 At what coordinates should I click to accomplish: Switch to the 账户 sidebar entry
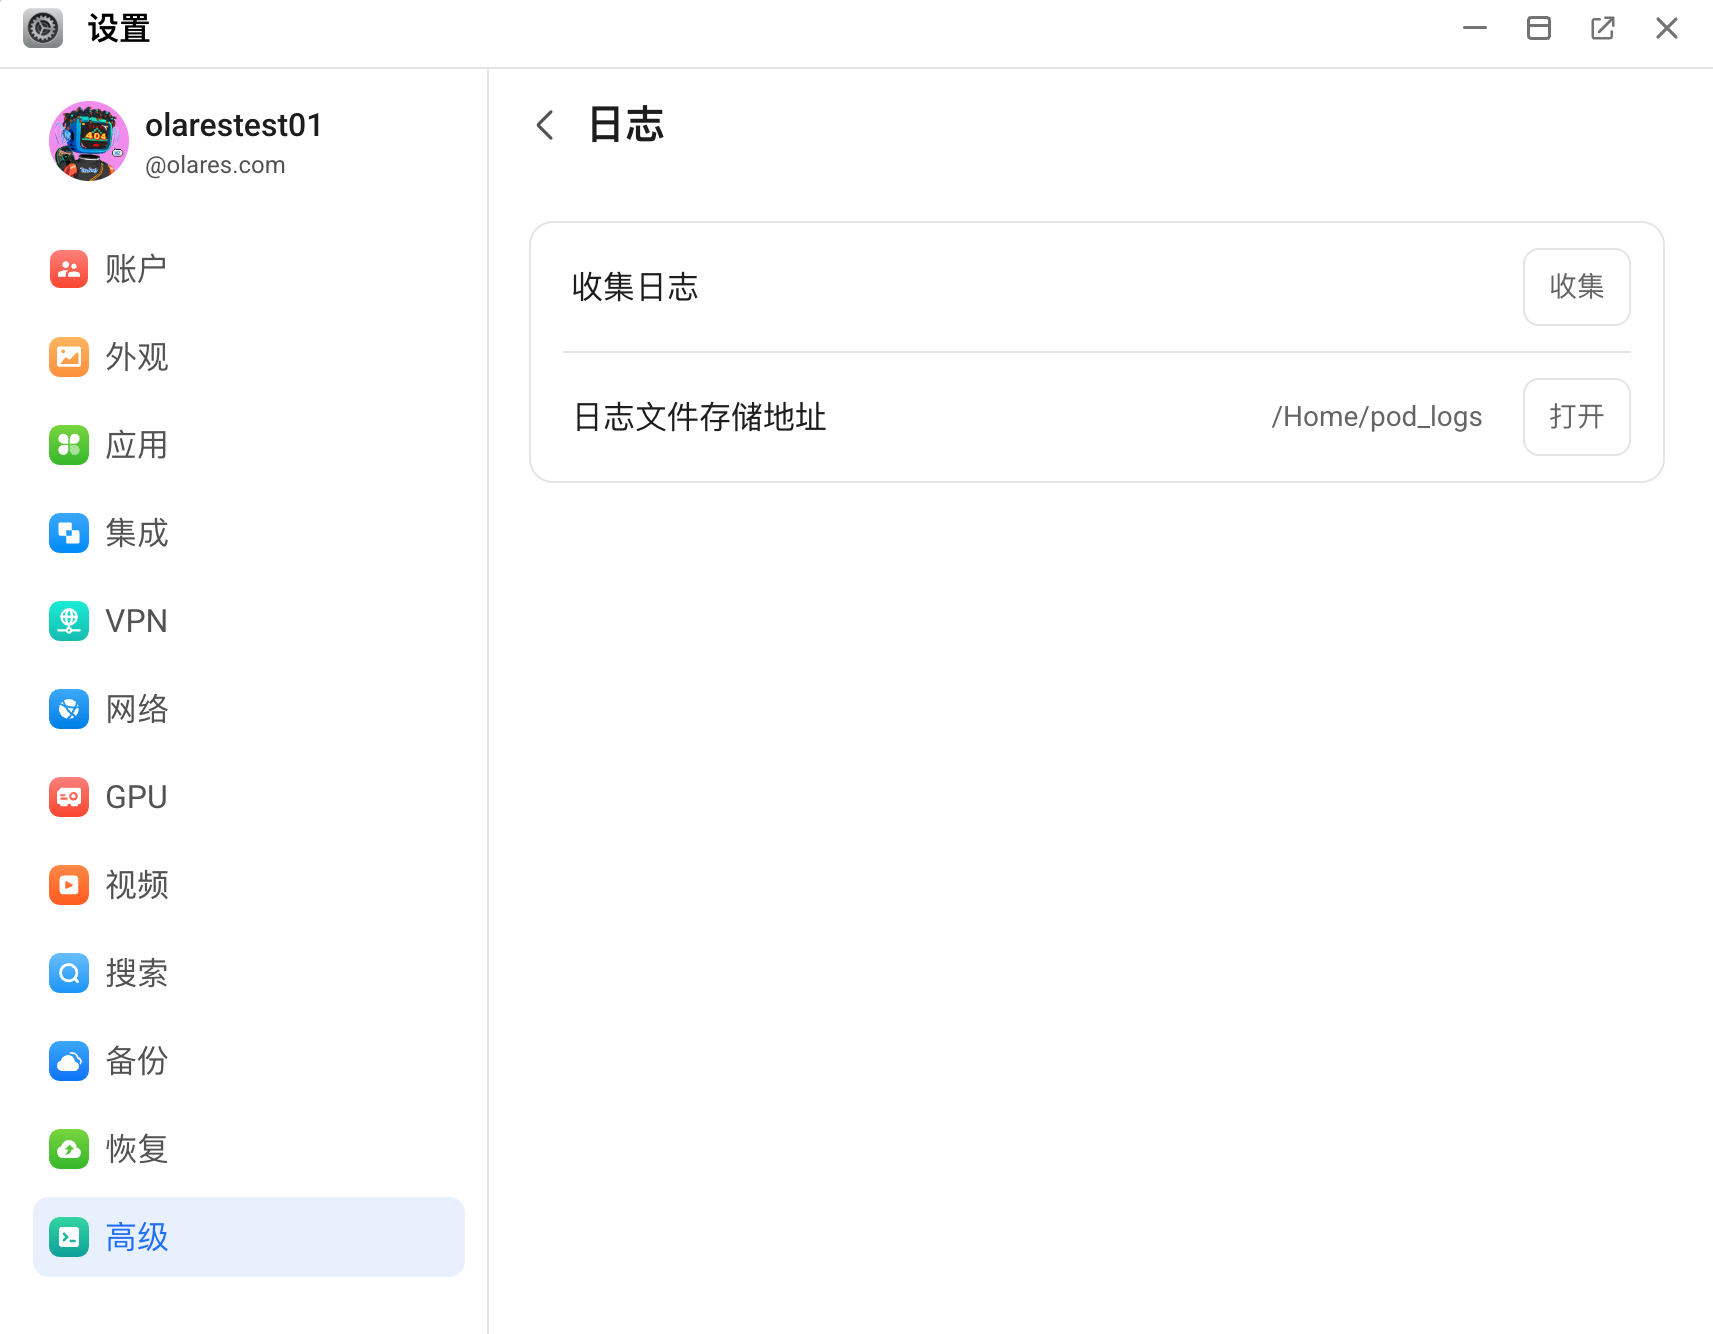click(135, 268)
